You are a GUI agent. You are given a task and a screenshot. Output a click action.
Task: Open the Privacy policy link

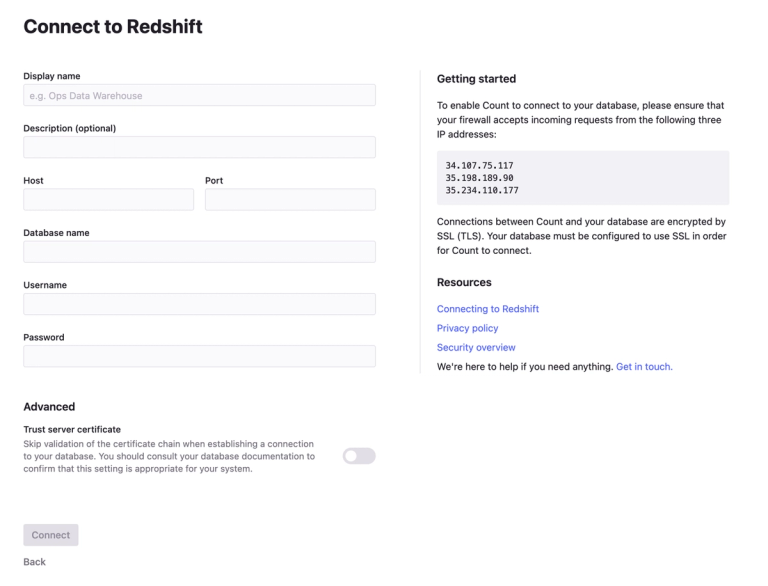coord(467,328)
